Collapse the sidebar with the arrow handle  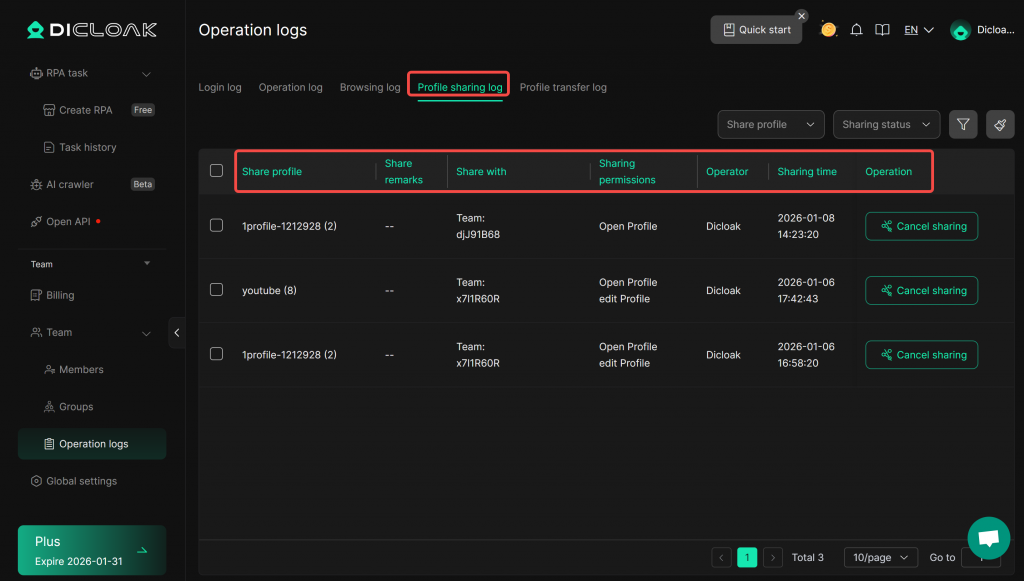click(x=177, y=332)
